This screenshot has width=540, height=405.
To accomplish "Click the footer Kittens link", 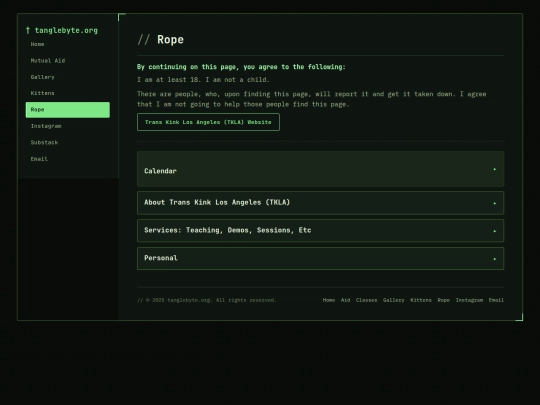I will click(x=421, y=300).
